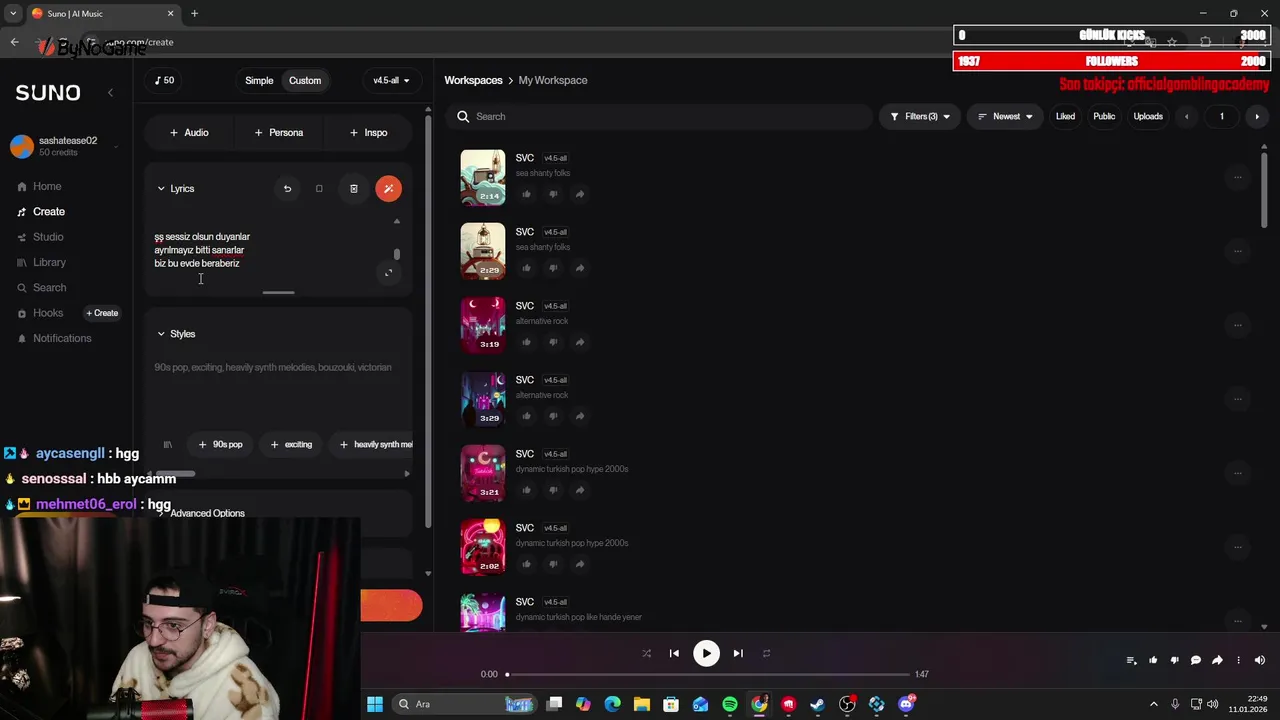Click the Workspaces breadcrumb link
The image size is (1280, 720).
pos(473,80)
